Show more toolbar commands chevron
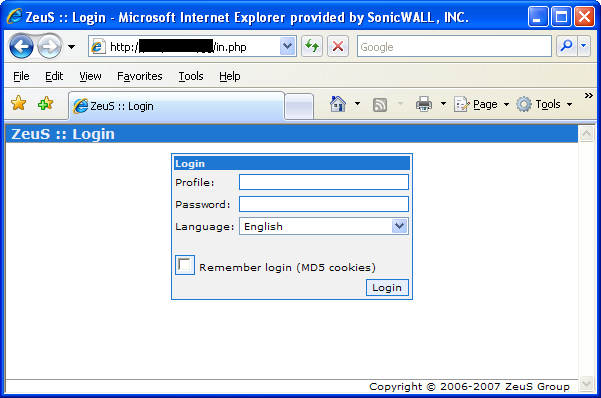Screen dimensions: 601x398 [x=588, y=95]
